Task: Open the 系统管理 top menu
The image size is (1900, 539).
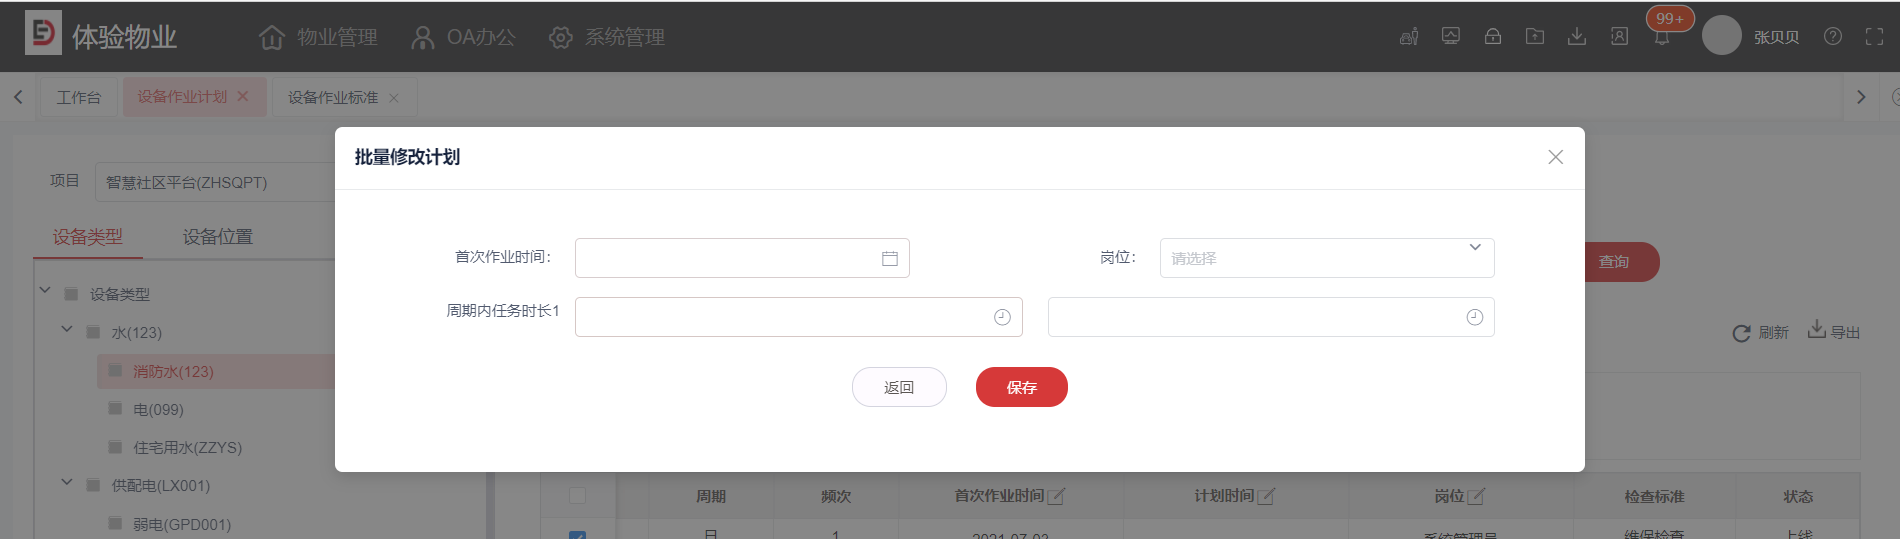Action: (607, 37)
